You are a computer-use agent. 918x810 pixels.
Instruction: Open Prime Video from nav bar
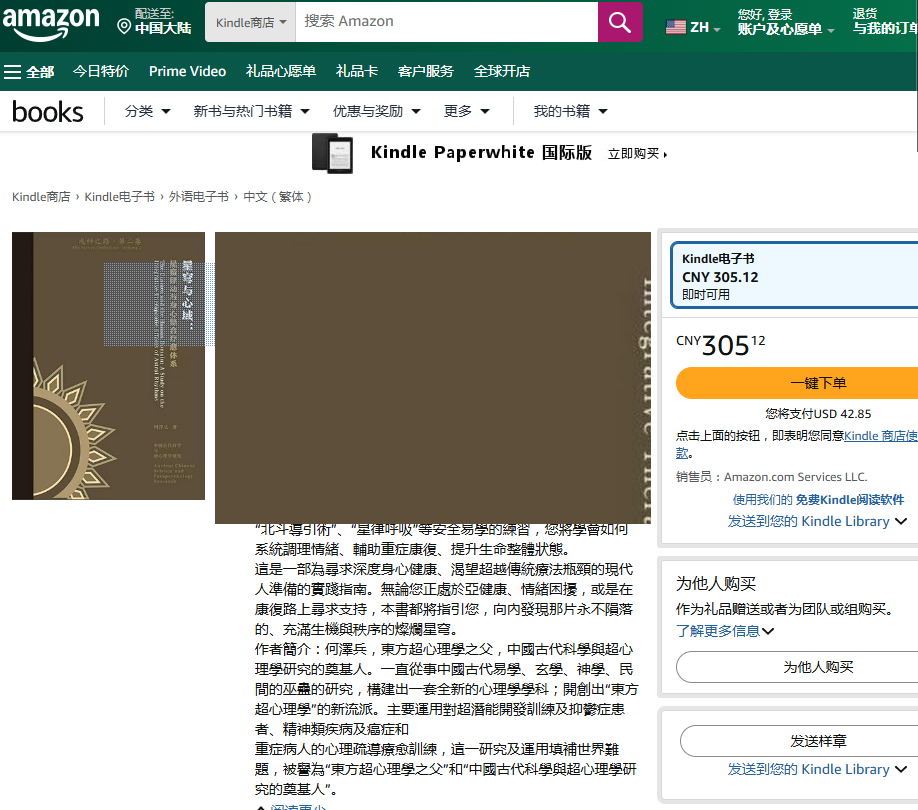(x=187, y=71)
